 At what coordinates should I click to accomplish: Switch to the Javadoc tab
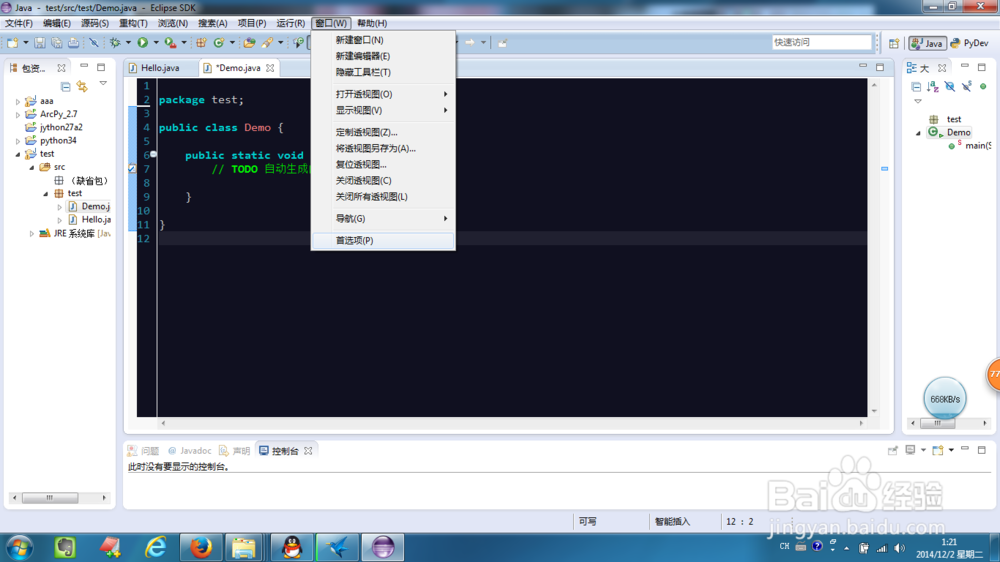point(189,450)
